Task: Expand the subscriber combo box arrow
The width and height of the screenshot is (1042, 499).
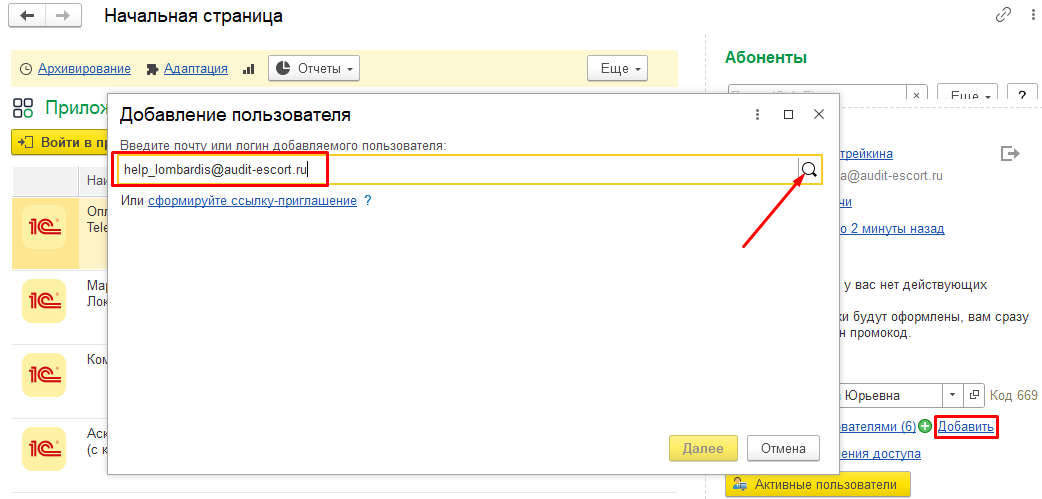Action: [951, 395]
